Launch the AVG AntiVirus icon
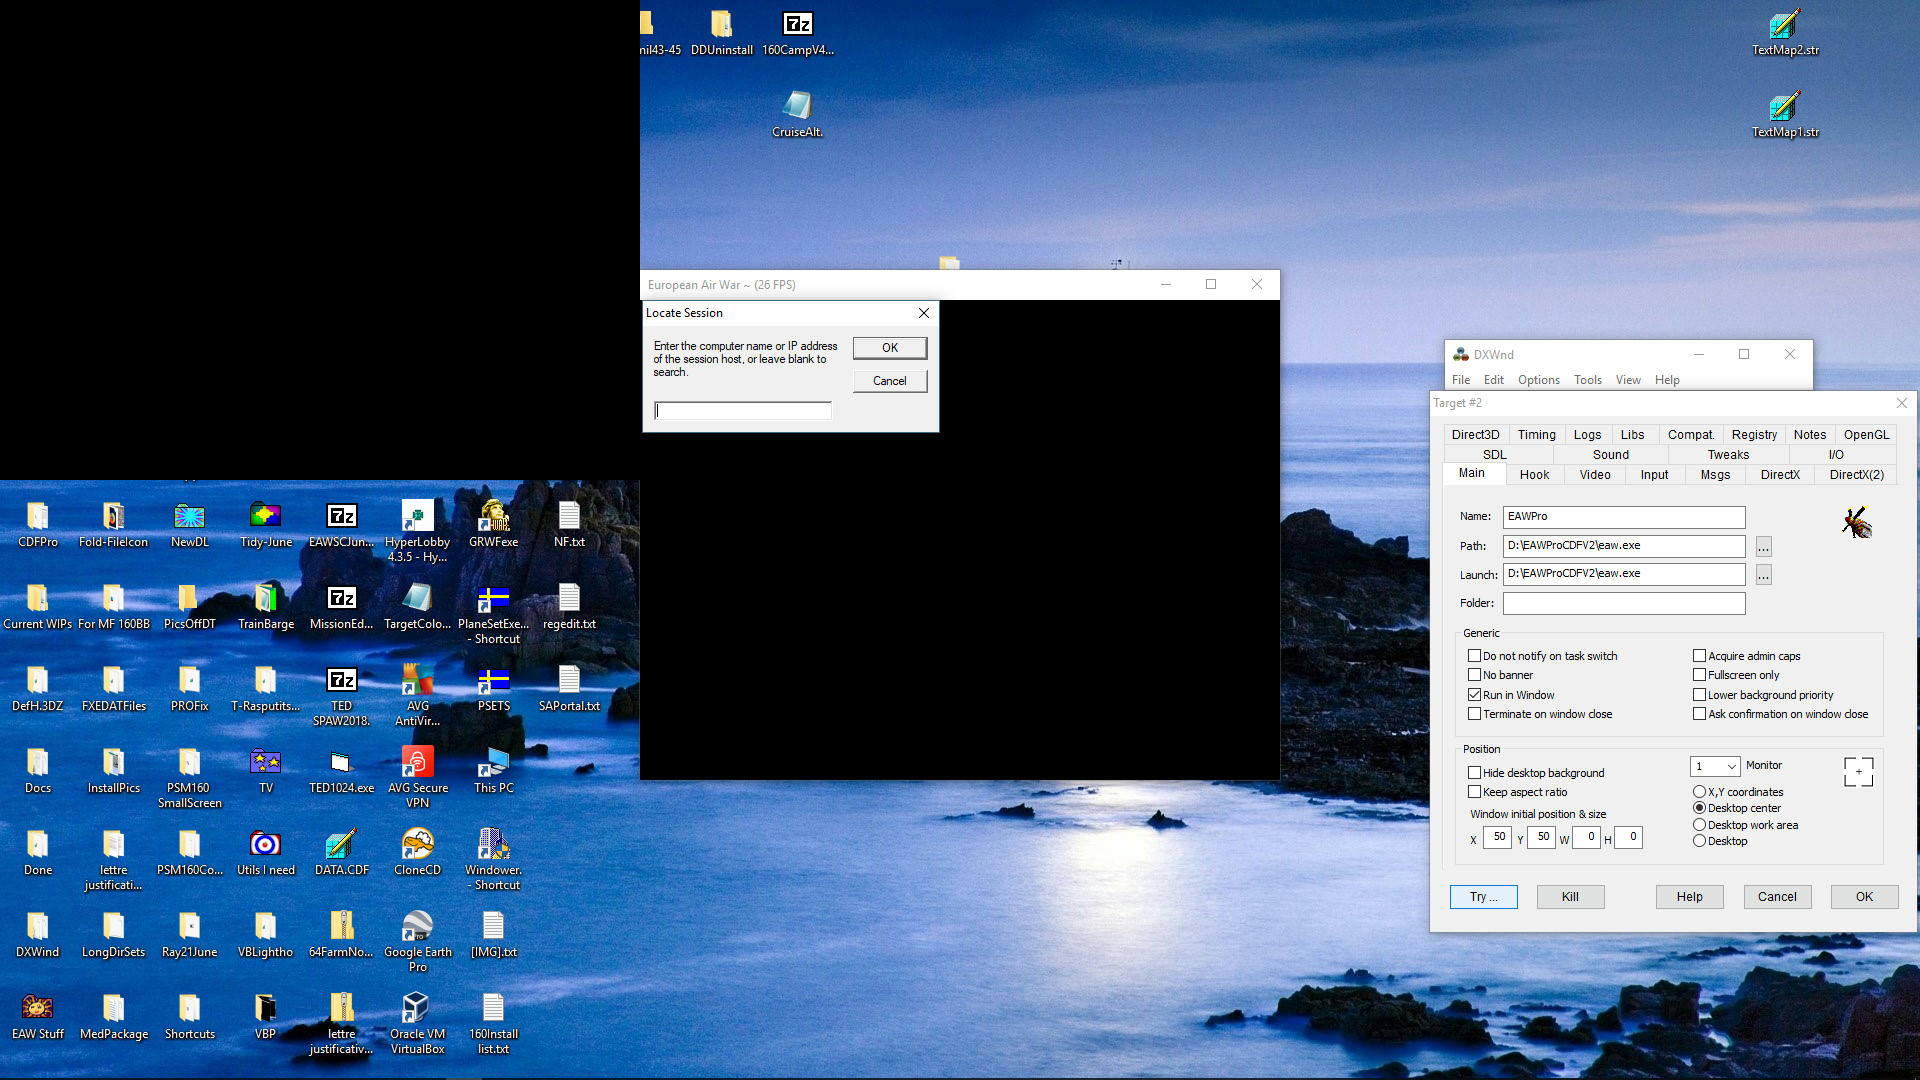 (417, 695)
